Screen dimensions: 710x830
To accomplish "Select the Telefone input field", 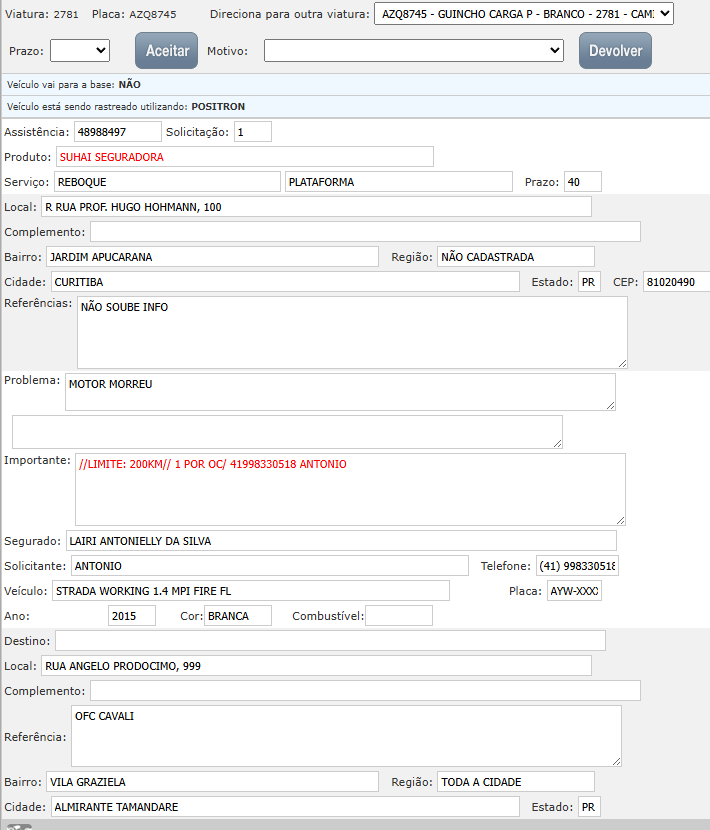I will pos(577,566).
